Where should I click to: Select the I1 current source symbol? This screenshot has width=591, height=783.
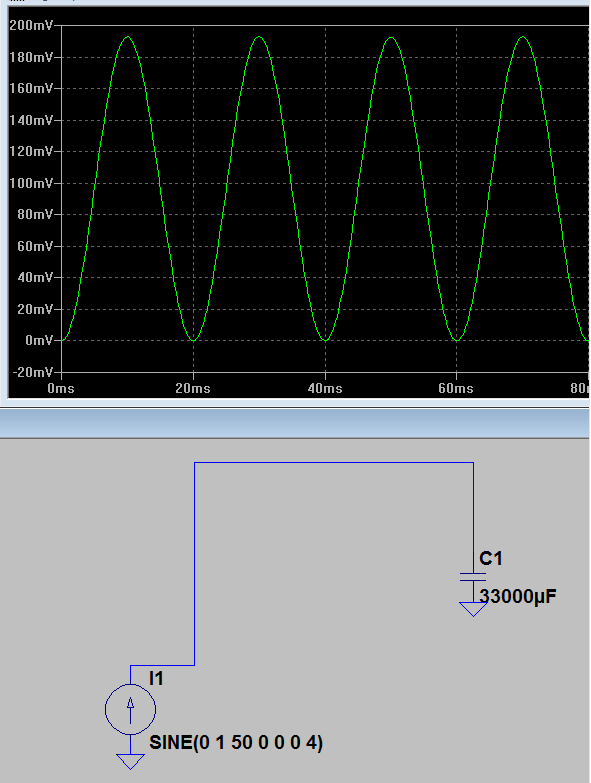(130, 709)
